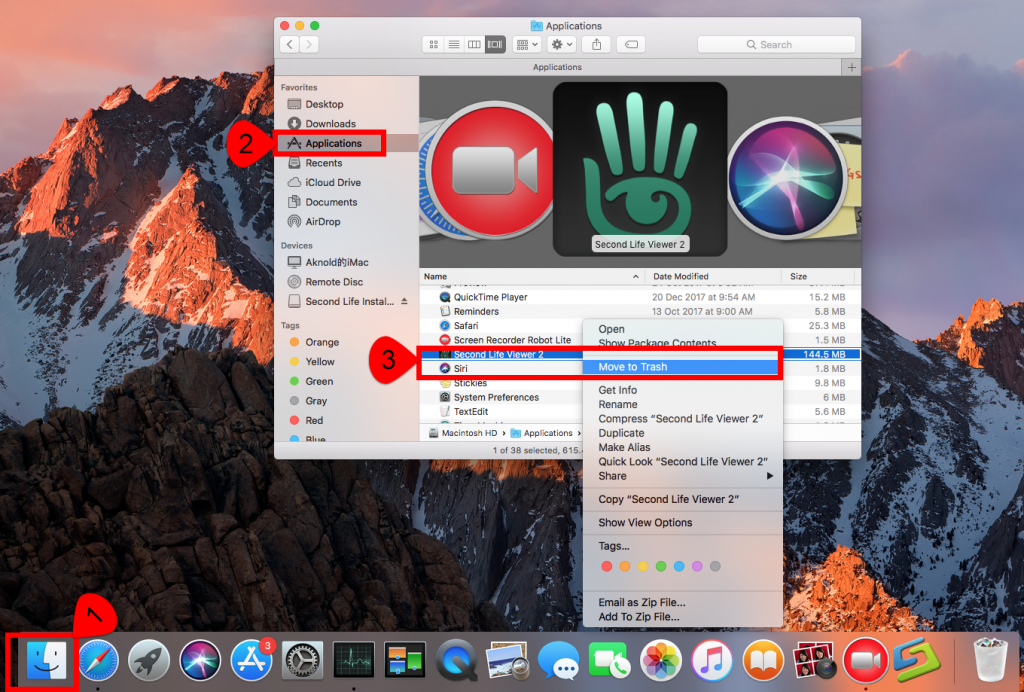
Task: Eject the Second Life Installer disk
Action: click(404, 301)
